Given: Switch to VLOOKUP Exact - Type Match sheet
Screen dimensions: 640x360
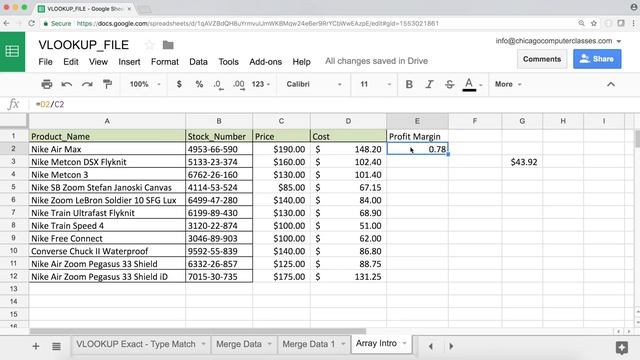Looking at the screenshot, I should coord(136,344).
